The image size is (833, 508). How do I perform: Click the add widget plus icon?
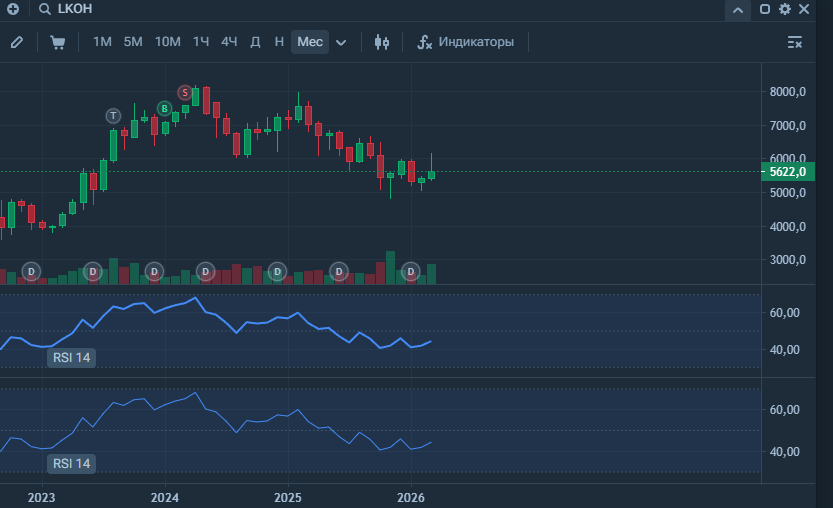tap(13, 9)
